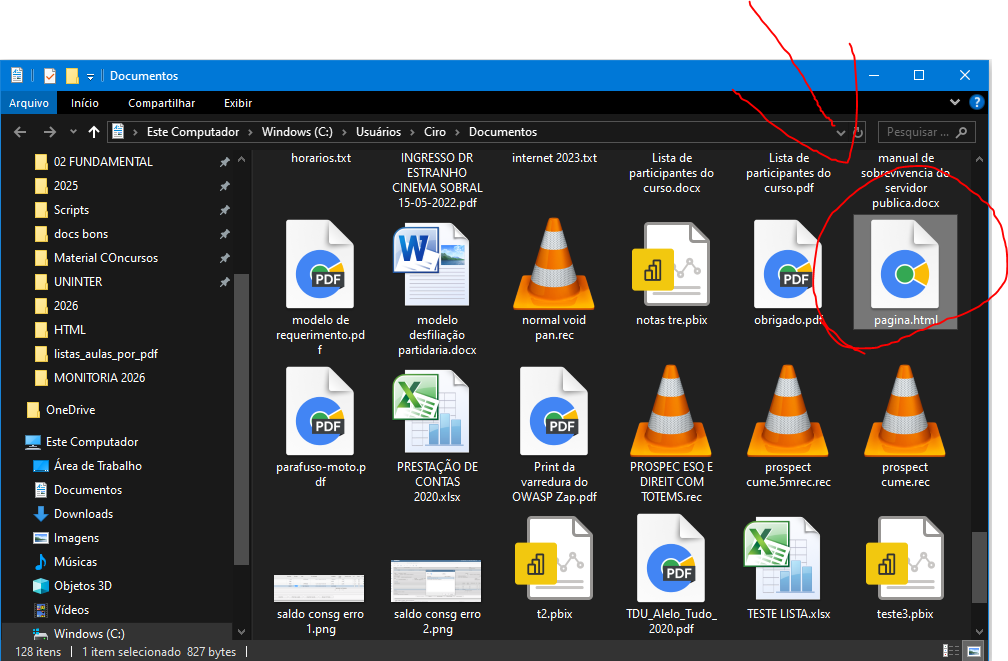The width and height of the screenshot is (1008, 661).
Task: Open the recent locations dropdown beside Forward
Action: tap(72, 132)
